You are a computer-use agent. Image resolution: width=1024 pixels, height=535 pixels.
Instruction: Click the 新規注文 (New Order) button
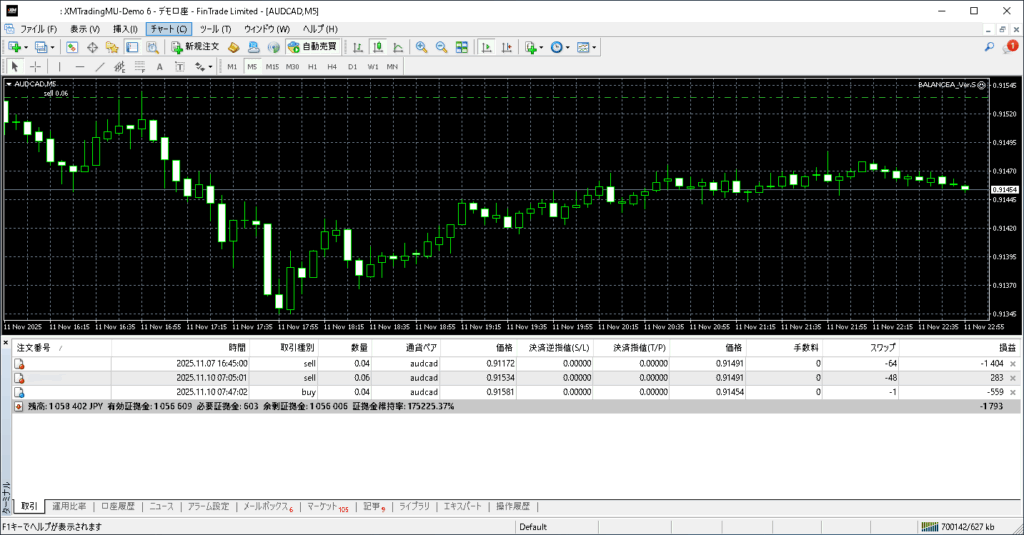194,47
